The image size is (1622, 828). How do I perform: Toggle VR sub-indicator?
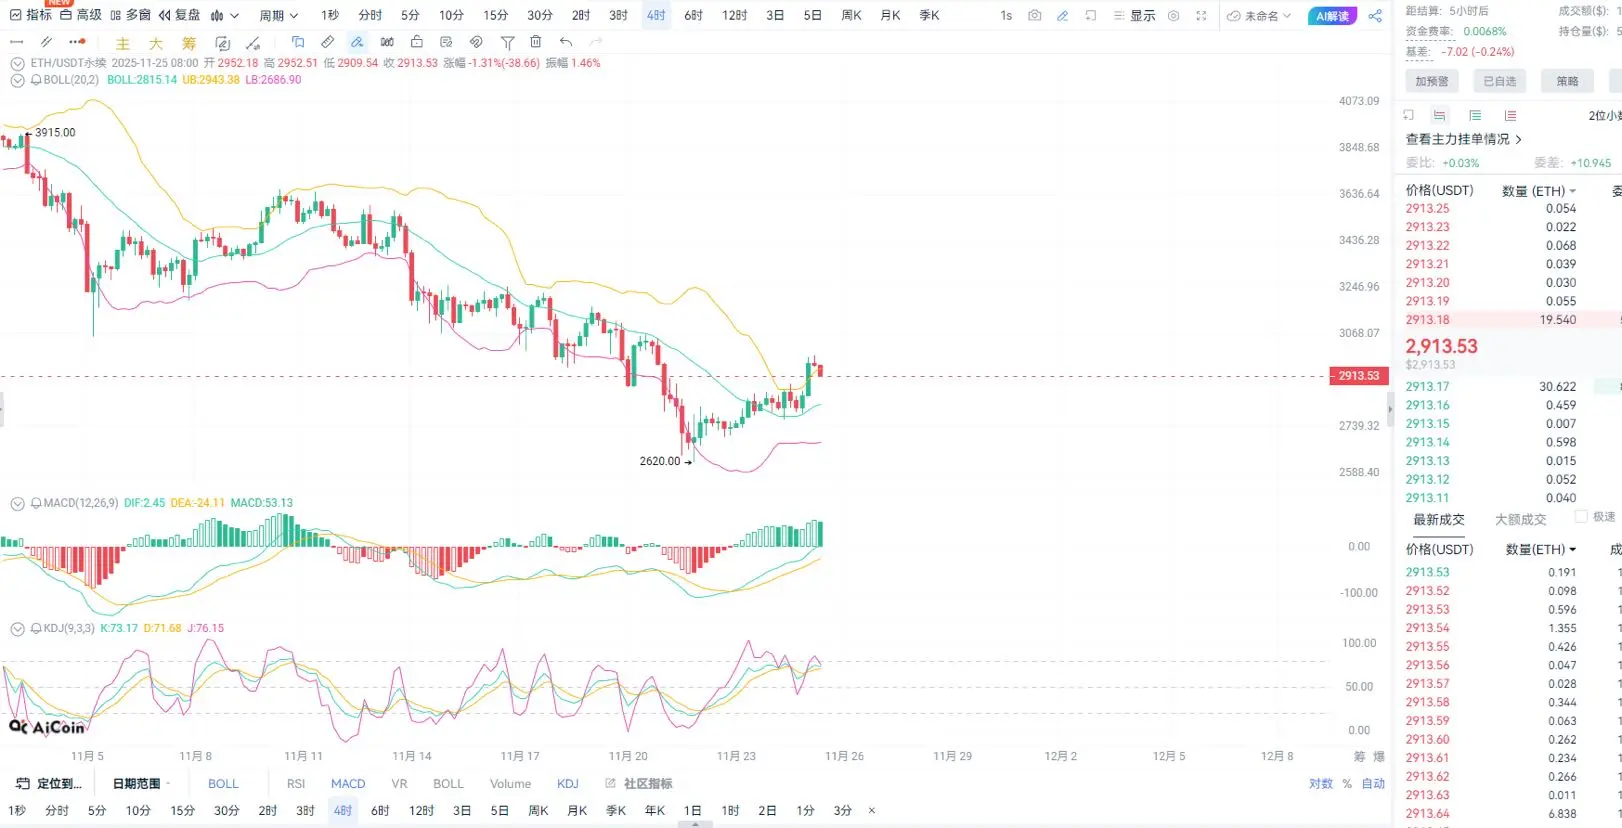tap(399, 784)
